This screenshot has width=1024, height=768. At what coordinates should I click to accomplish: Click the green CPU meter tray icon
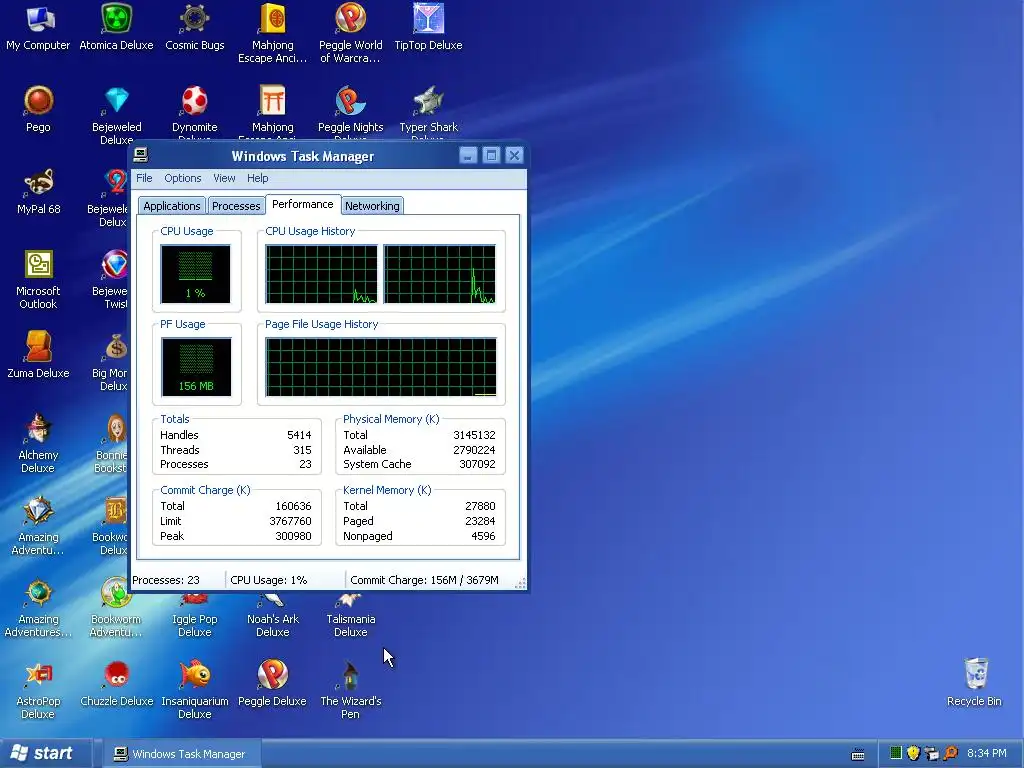point(896,753)
